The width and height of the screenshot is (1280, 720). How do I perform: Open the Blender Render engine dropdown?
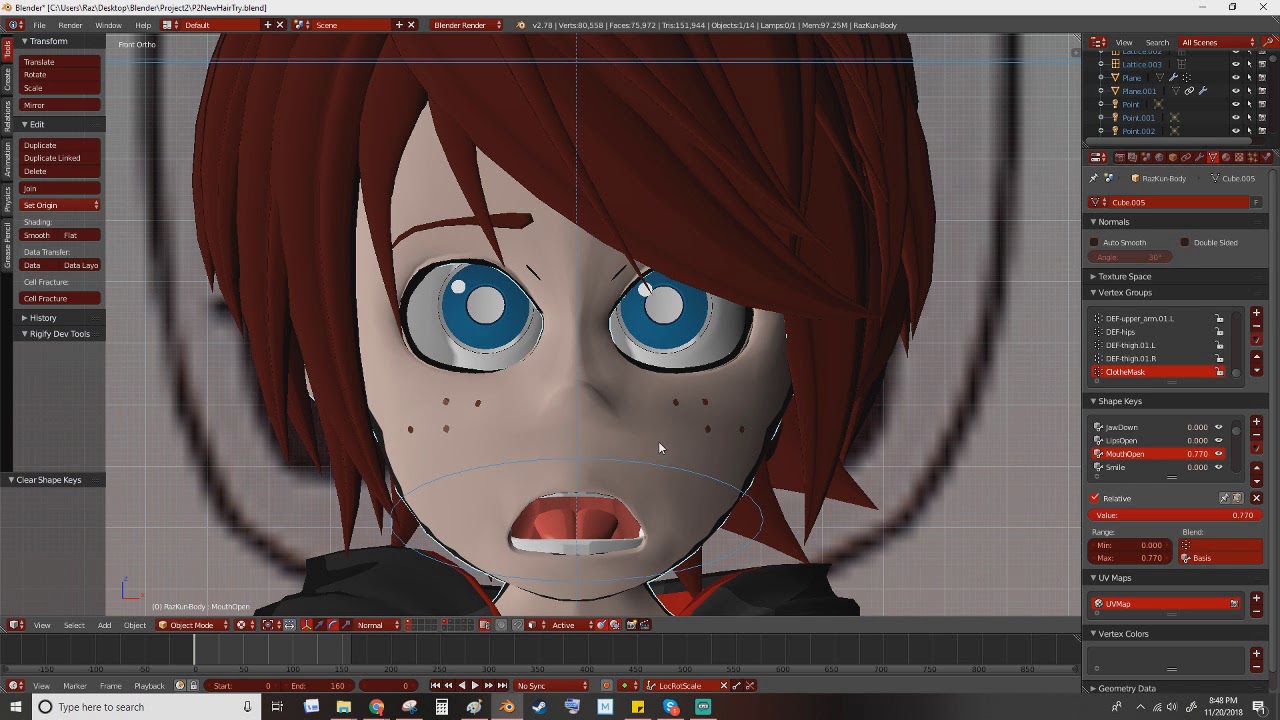pyautogui.click(x=466, y=24)
